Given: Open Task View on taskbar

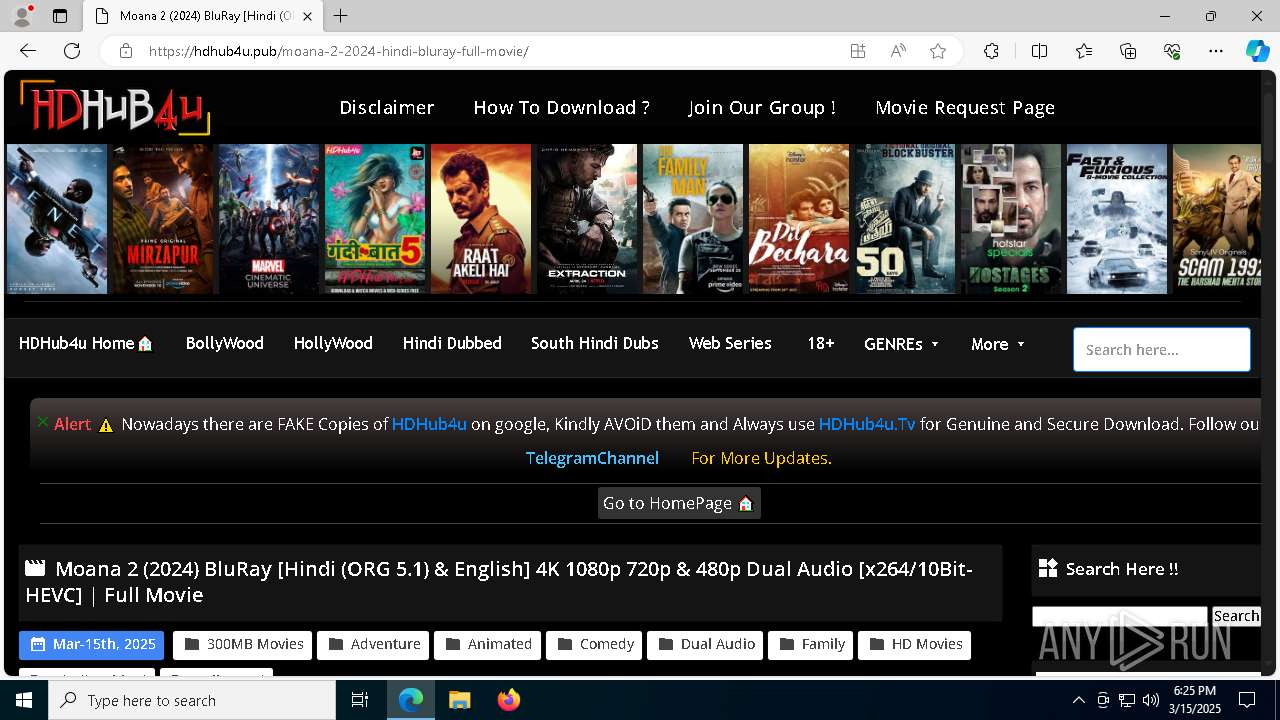Looking at the screenshot, I should pyautogui.click(x=360, y=700).
